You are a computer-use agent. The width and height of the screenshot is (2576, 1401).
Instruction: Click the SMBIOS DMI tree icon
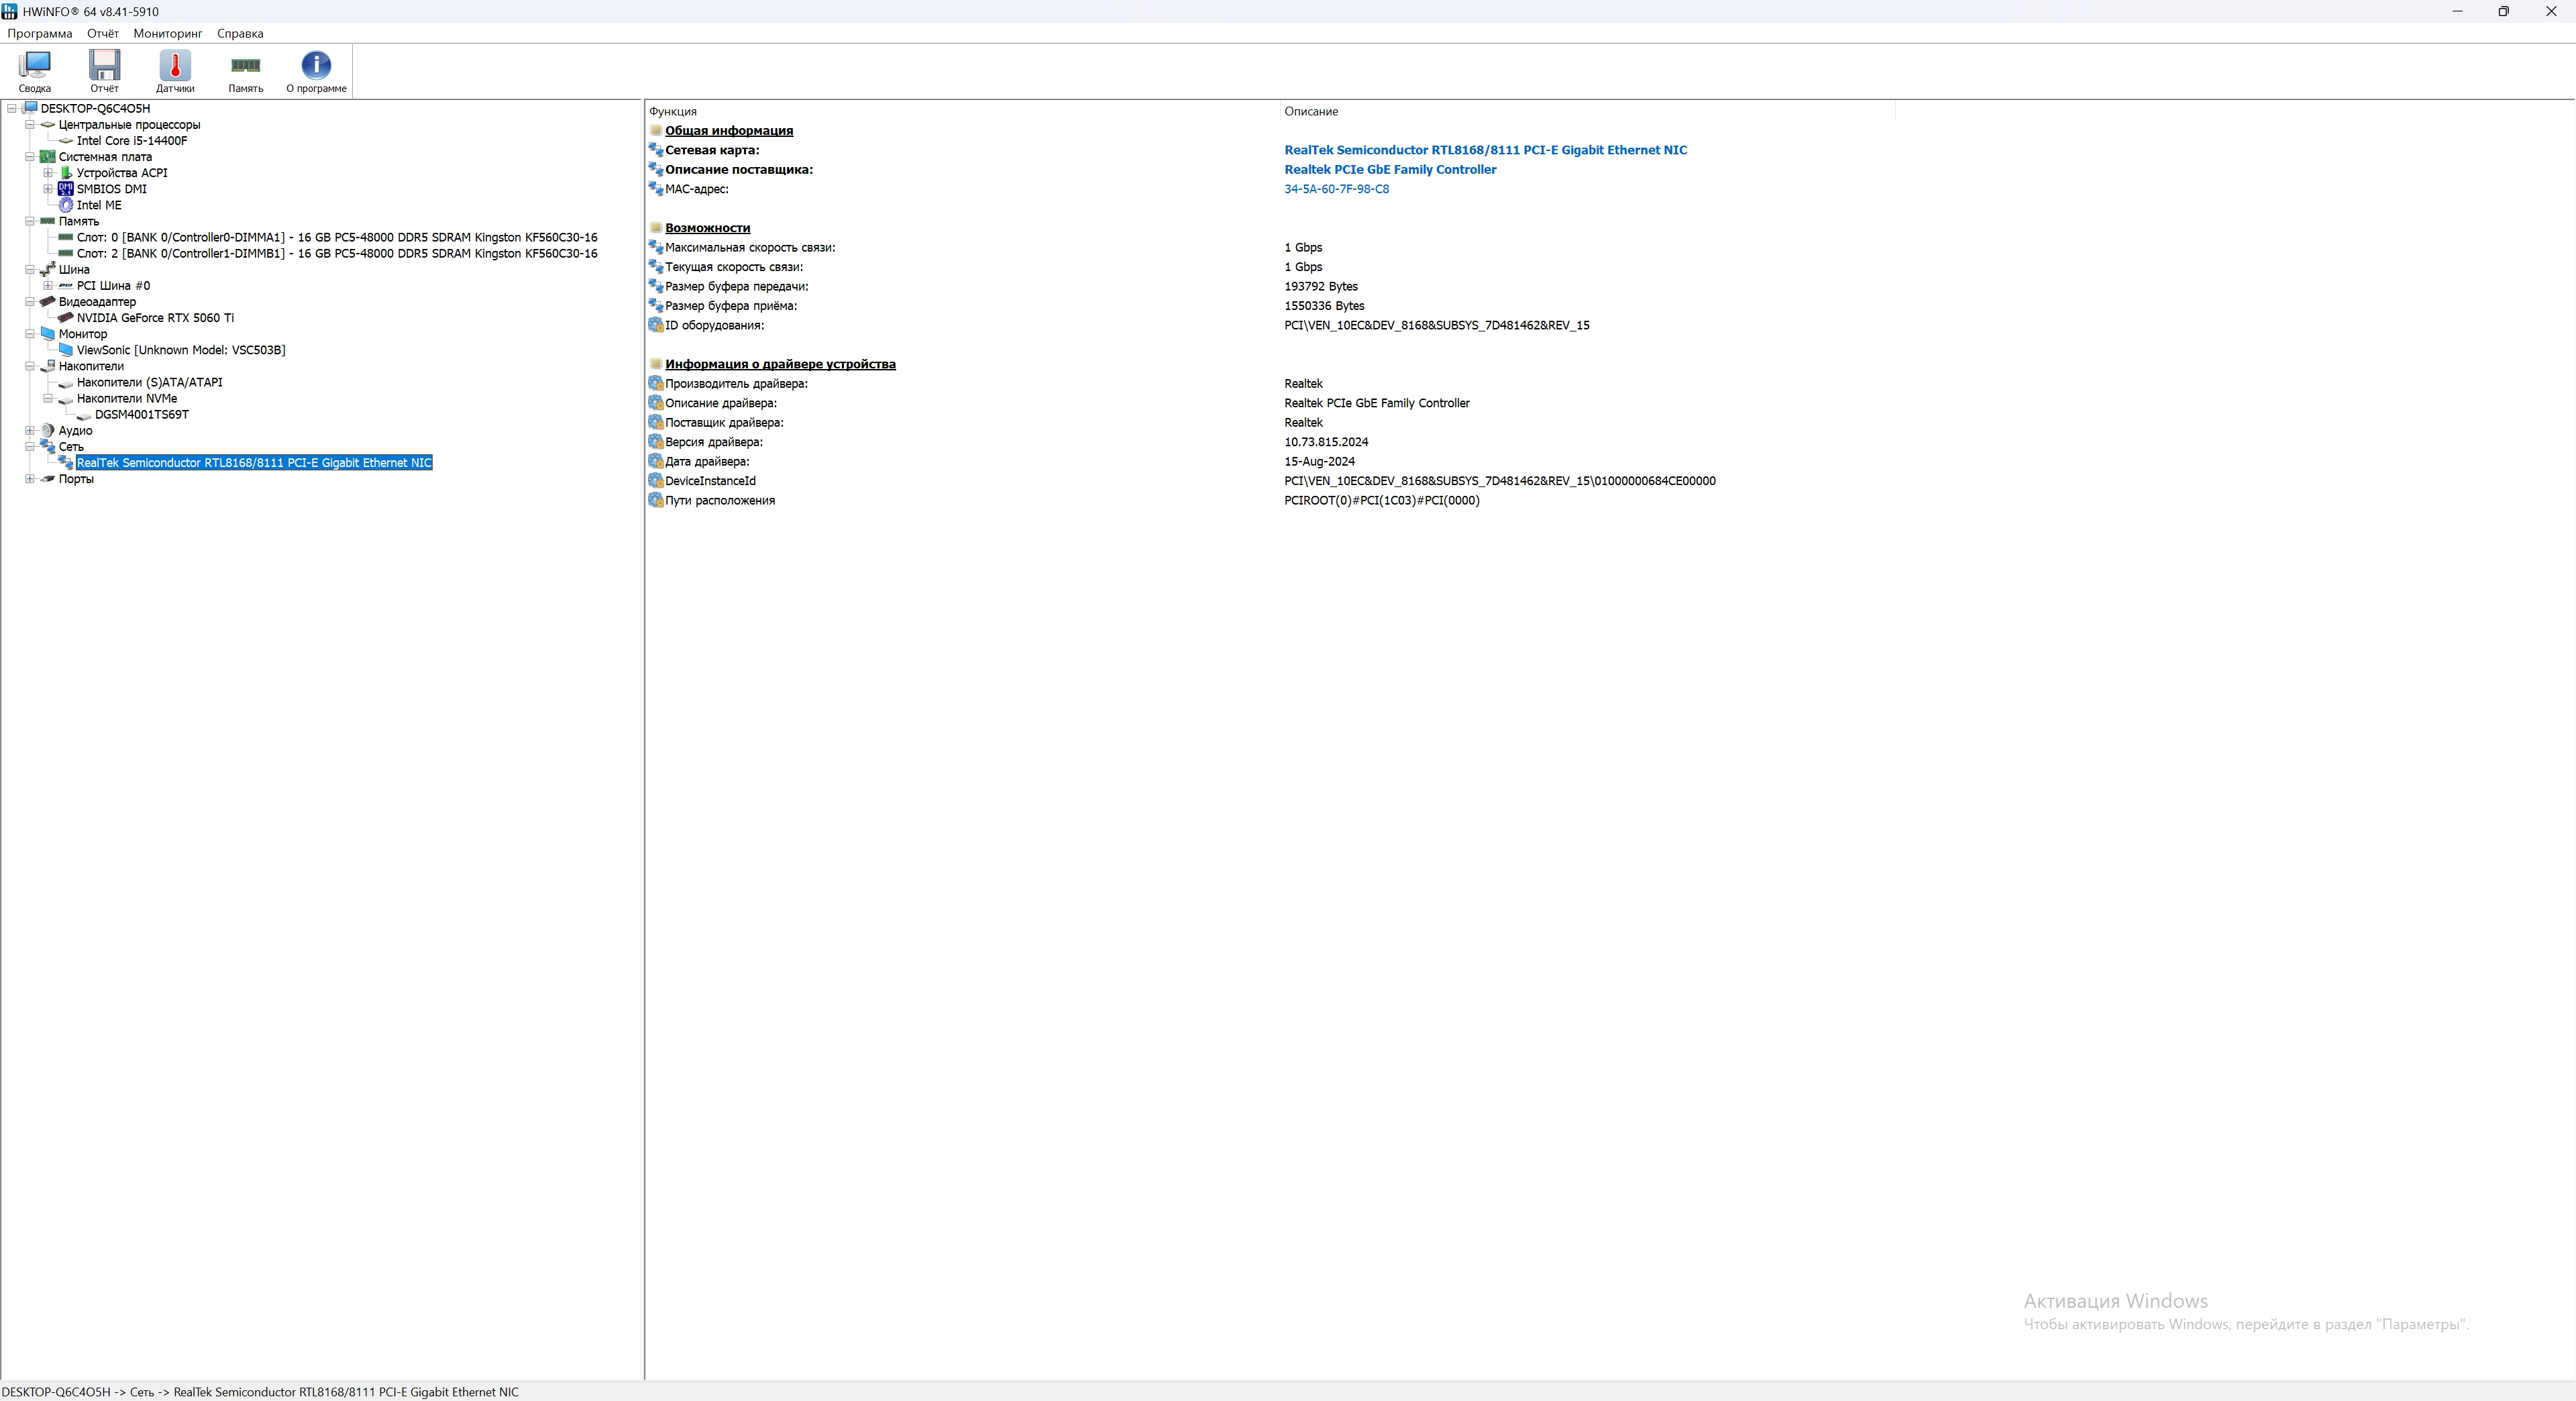pos(66,189)
